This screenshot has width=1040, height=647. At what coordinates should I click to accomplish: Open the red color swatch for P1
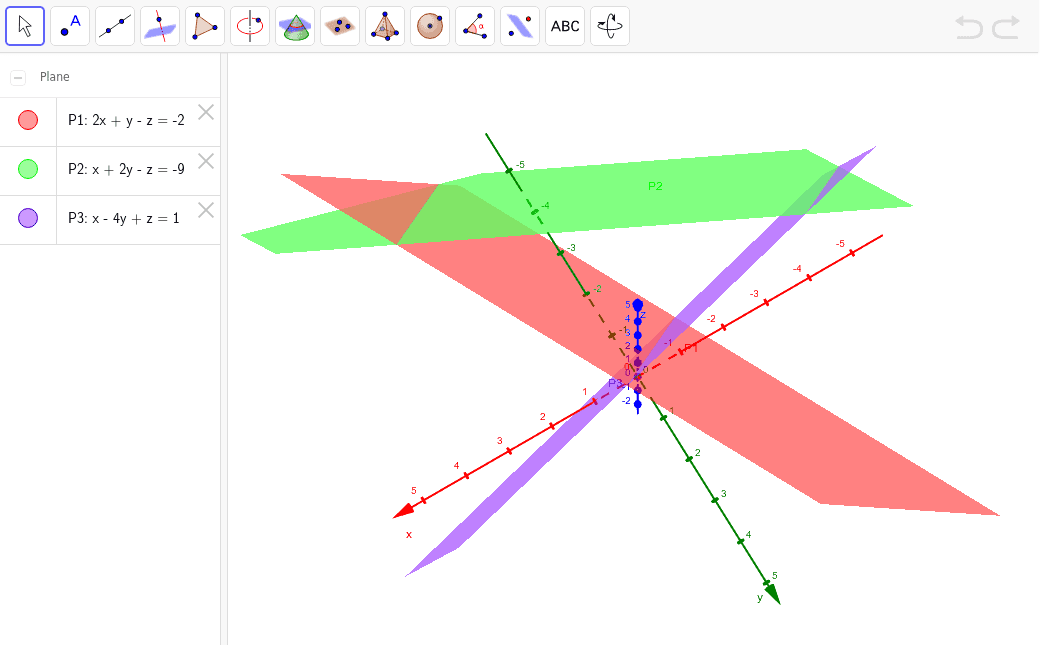click(27, 121)
